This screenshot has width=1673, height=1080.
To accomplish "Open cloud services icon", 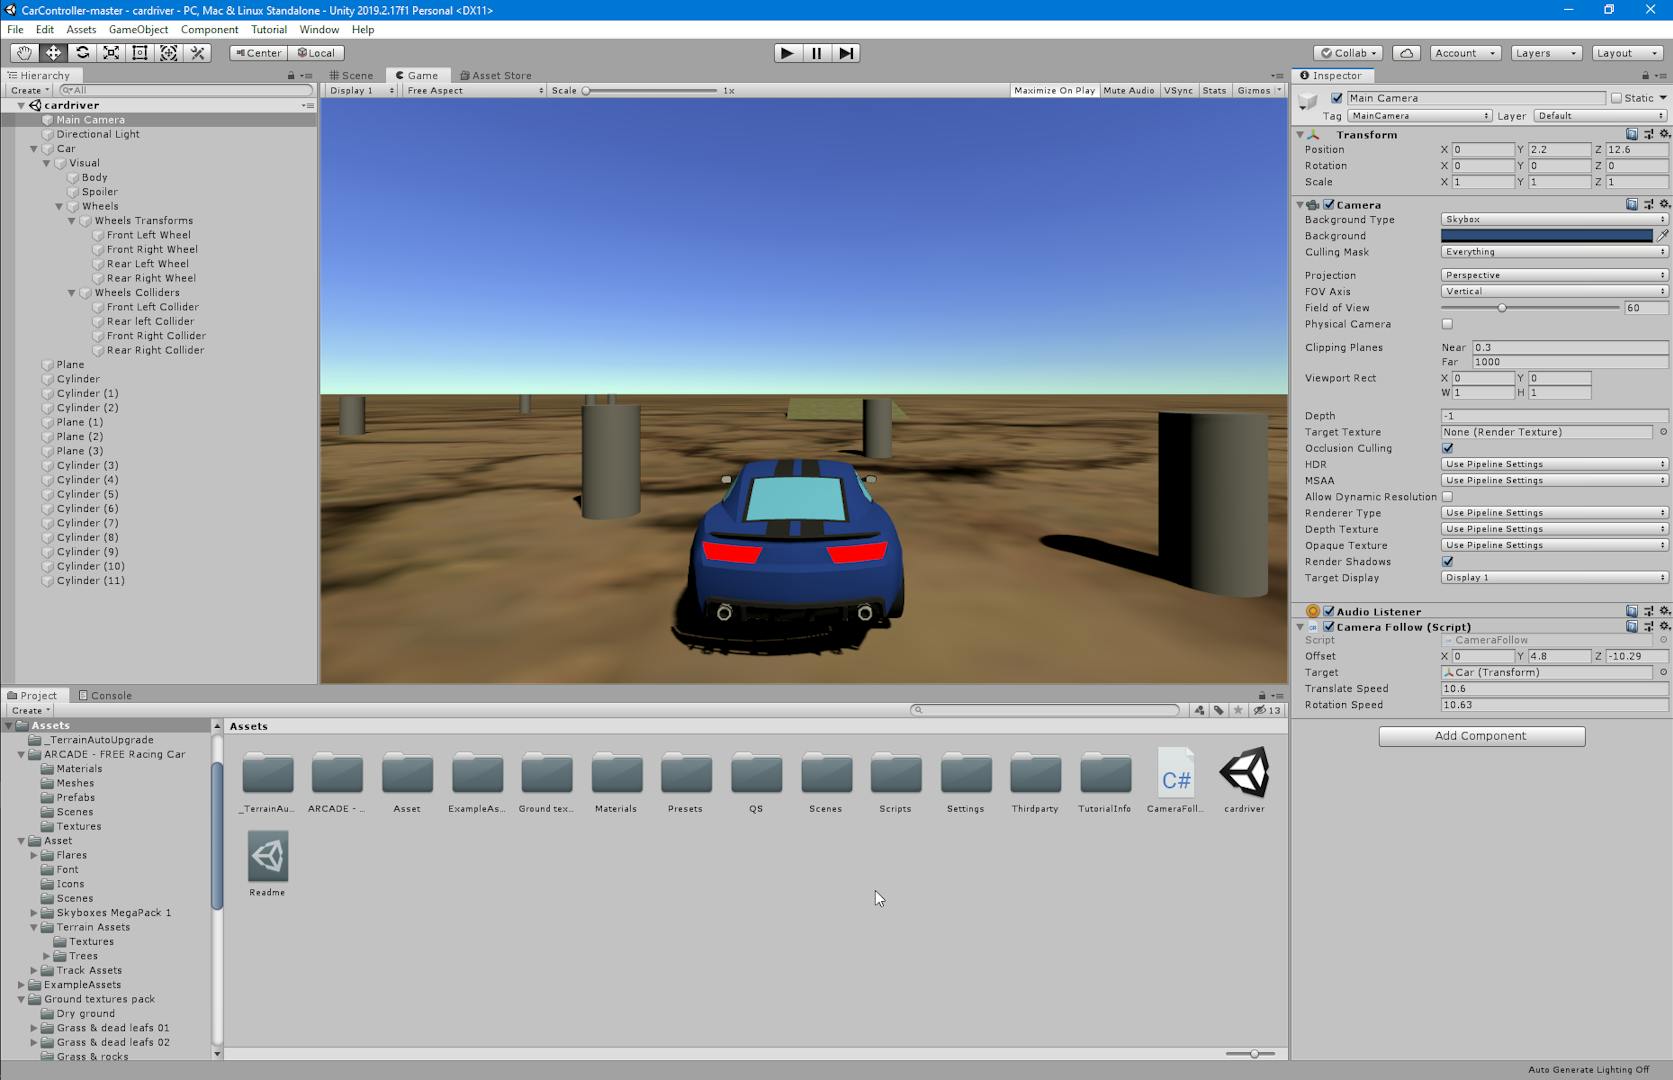I will (1406, 53).
